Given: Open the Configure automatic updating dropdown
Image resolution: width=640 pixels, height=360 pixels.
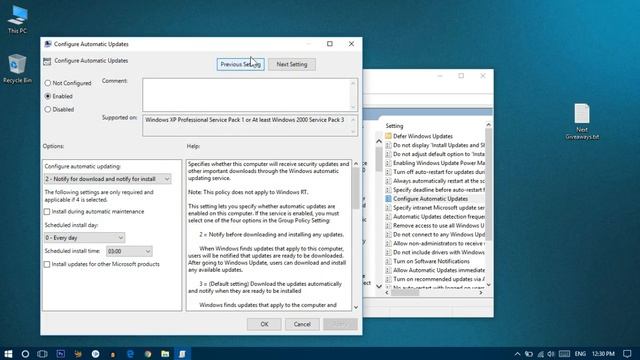Looking at the screenshot, I should point(107,179).
